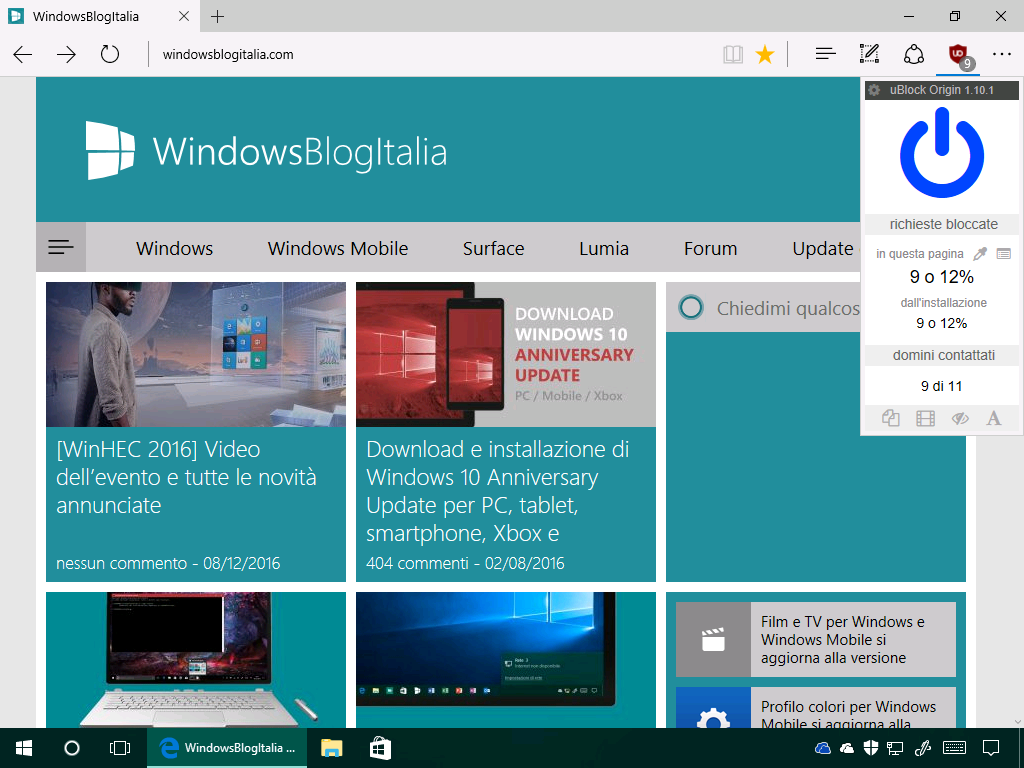
Task: Go back to previous page
Action: 23,54
